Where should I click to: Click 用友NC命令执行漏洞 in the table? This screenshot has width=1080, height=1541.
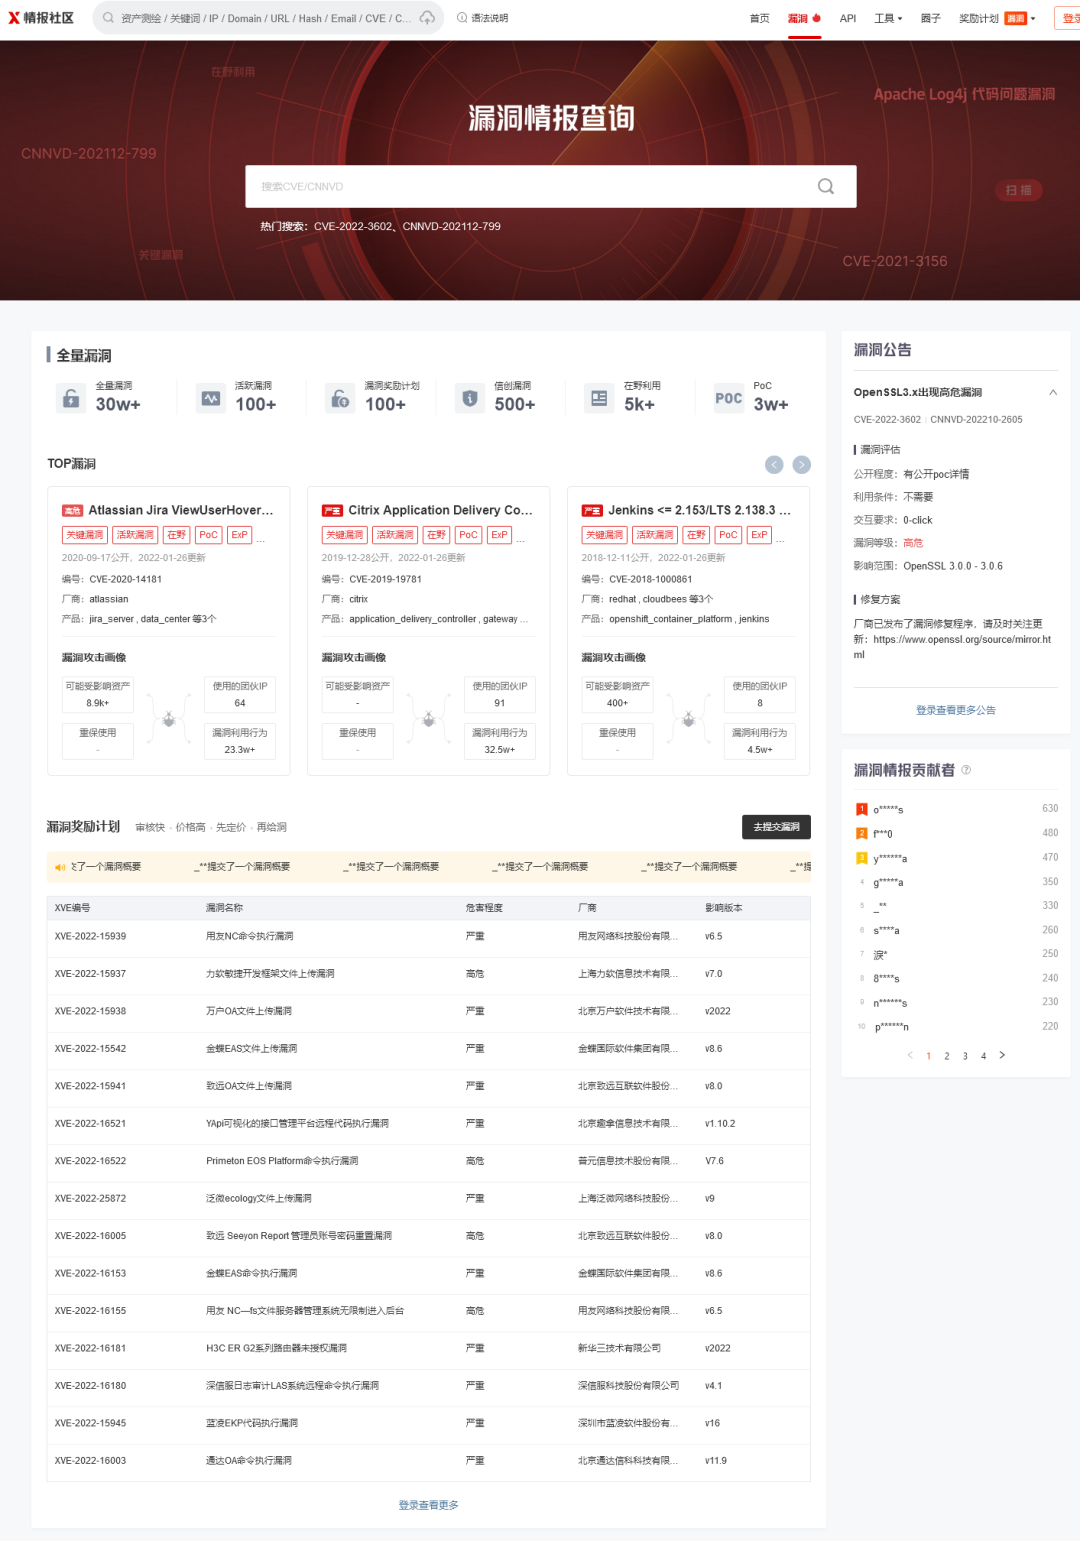coord(250,937)
